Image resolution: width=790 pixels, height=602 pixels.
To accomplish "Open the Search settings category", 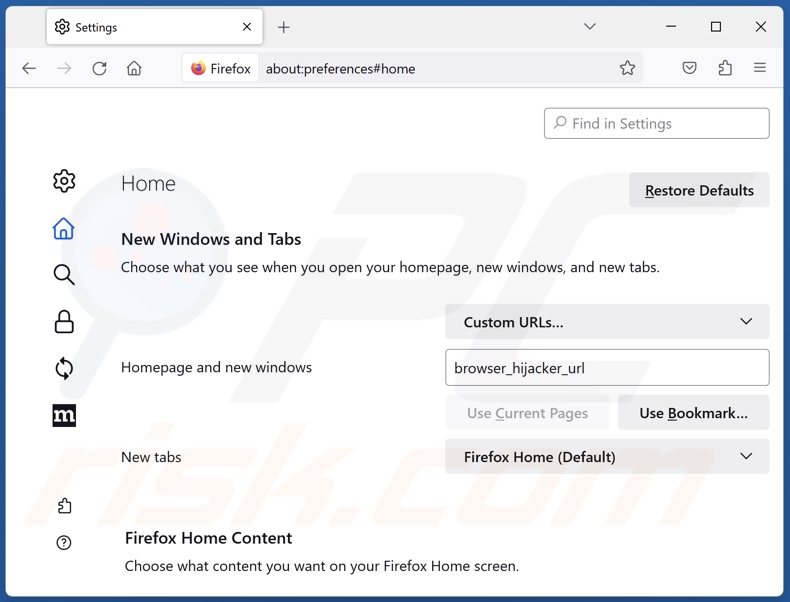I will coord(64,275).
